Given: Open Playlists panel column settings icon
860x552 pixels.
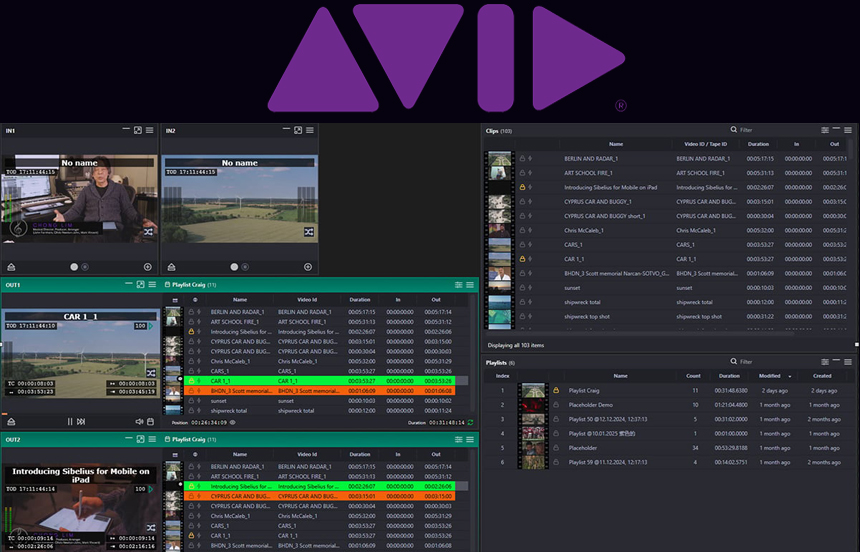Looking at the screenshot, I should point(825,362).
